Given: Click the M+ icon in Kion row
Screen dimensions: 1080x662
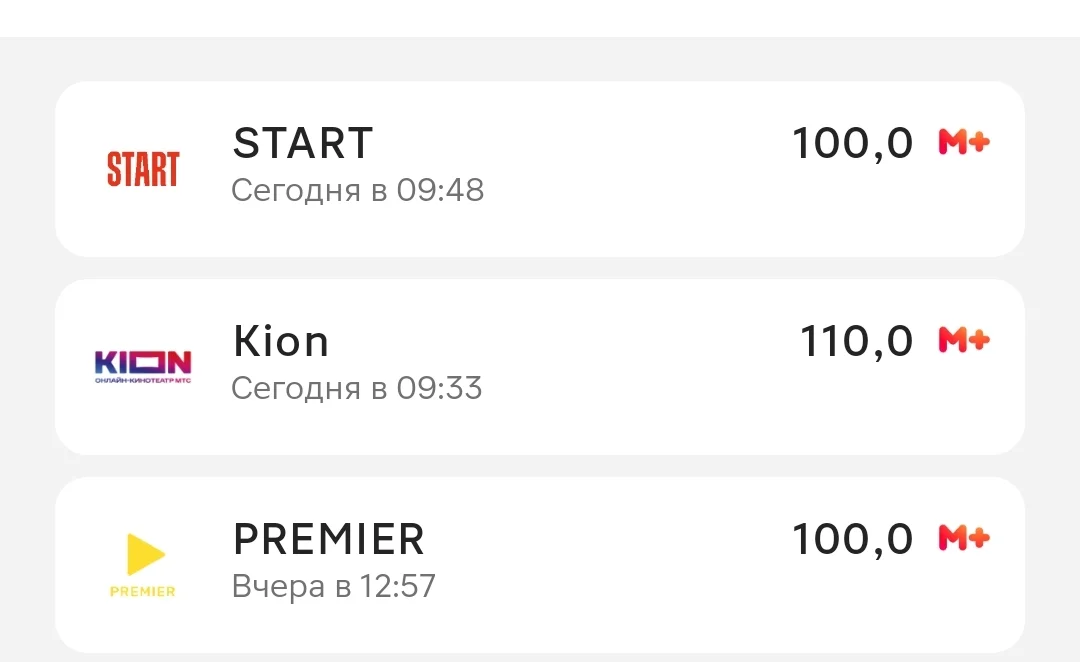Looking at the screenshot, I should [964, 340].
